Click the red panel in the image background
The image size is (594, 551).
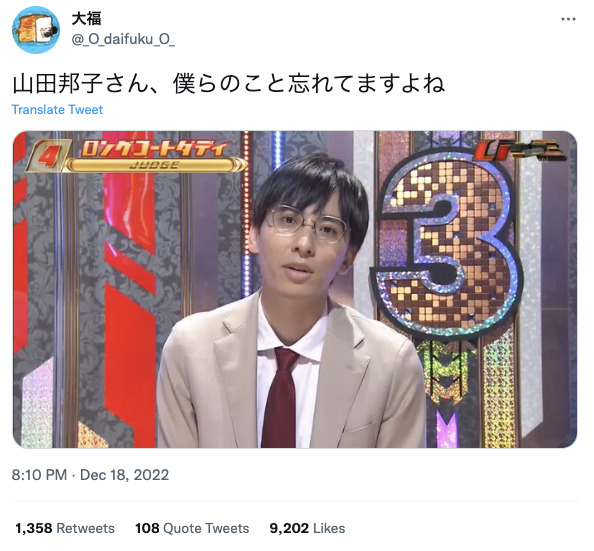pyautogui.click(x=129, y=288)
